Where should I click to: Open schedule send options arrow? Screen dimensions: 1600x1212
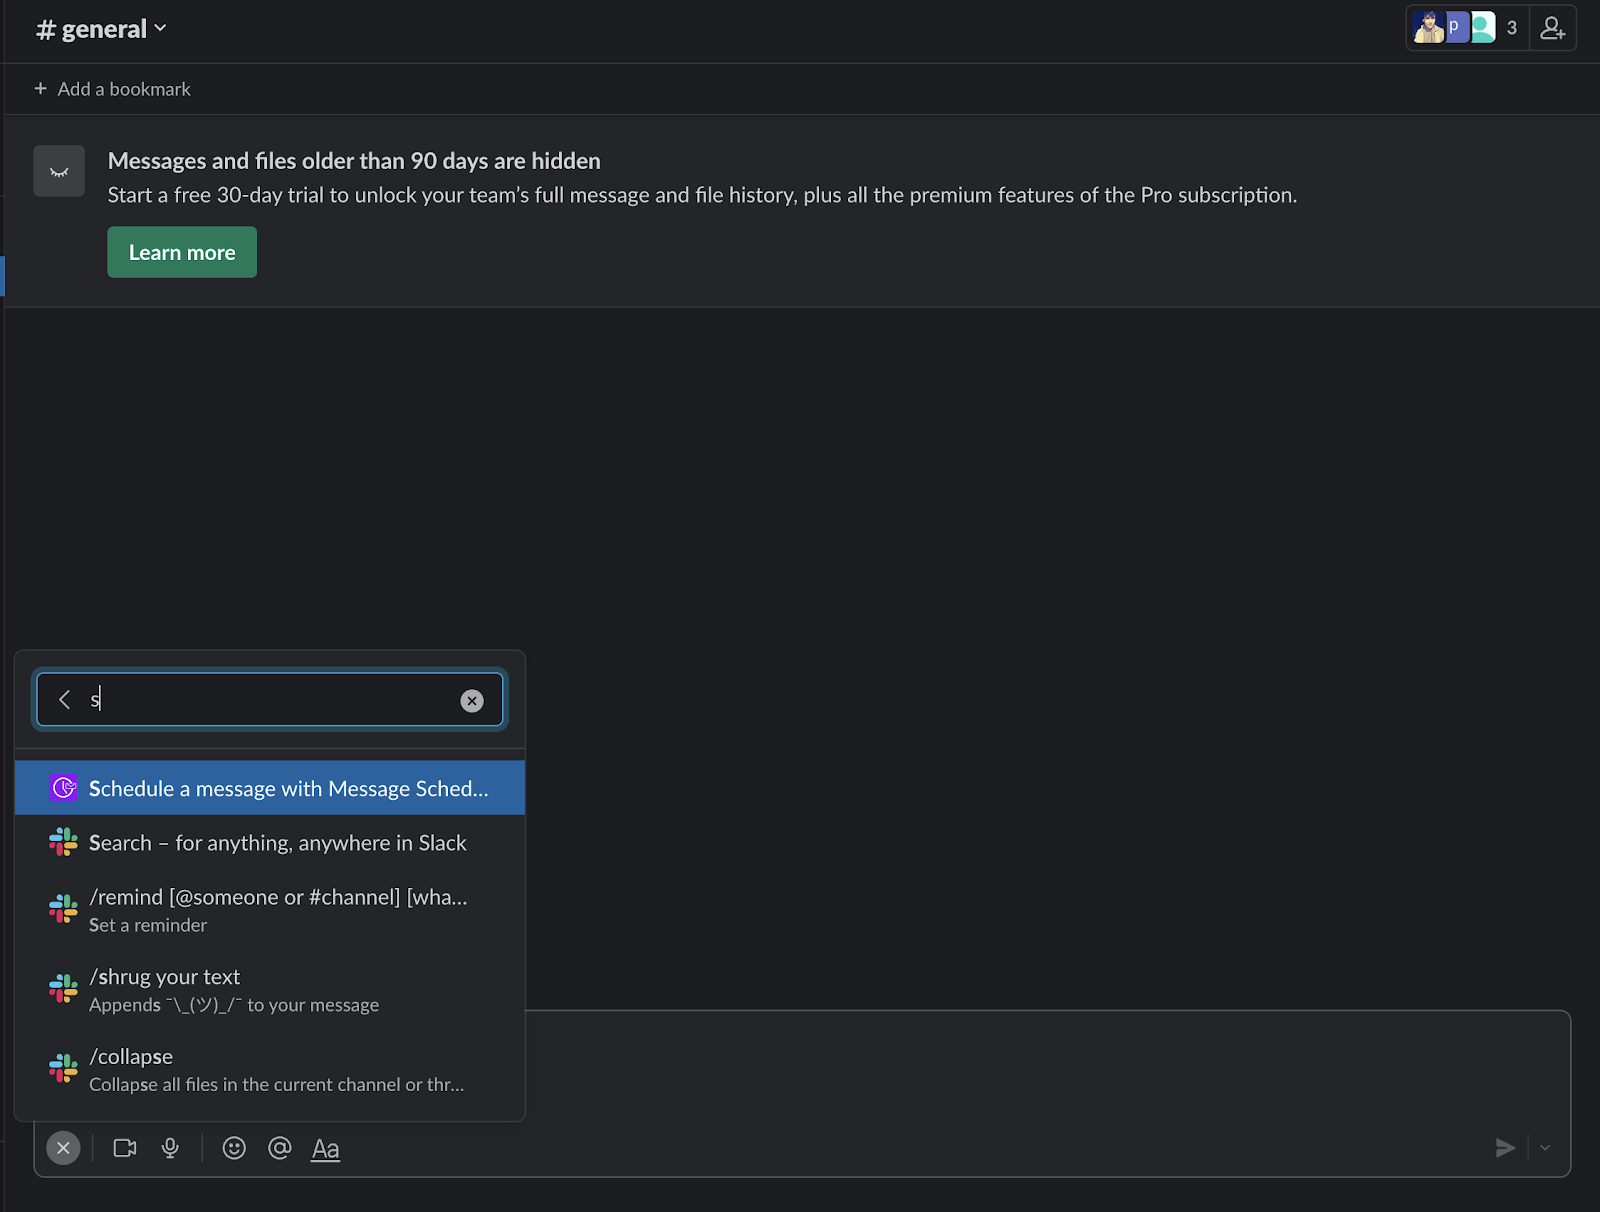(1545, 1148)
